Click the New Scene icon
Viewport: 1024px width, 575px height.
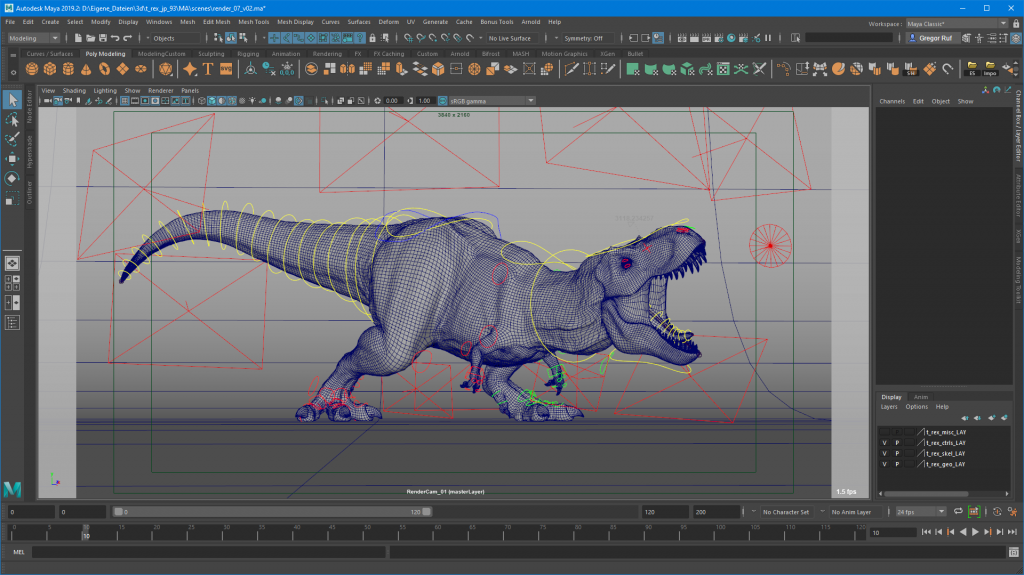click(78, 38)
